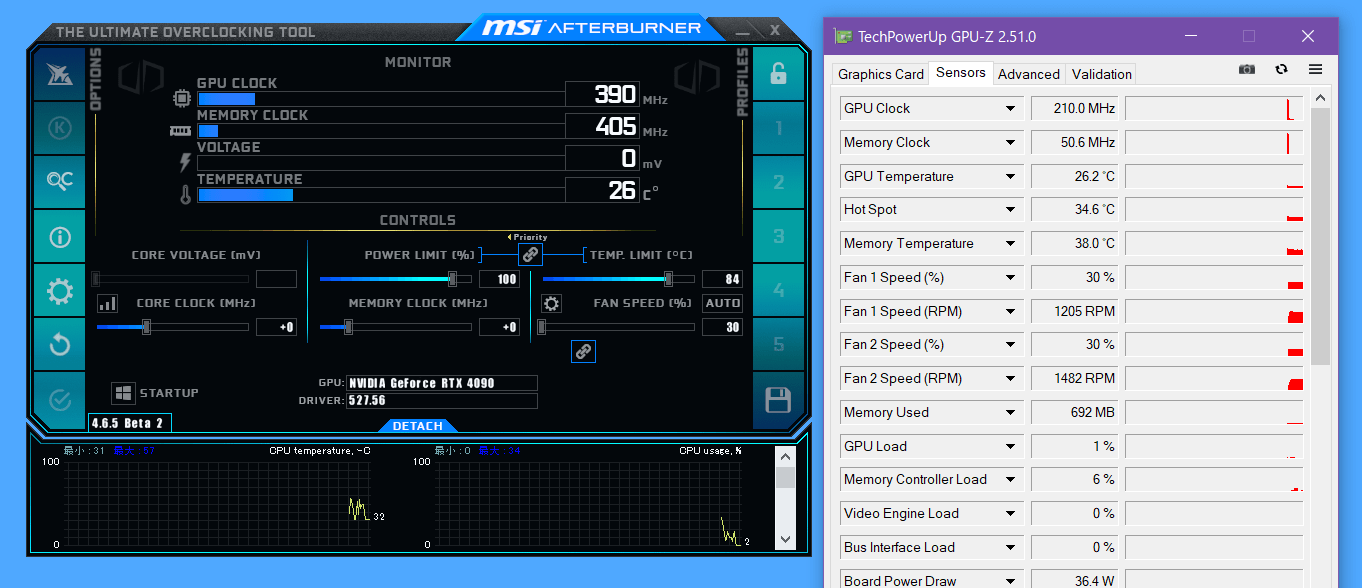Load Afterburner profile slot 2
This screenshot has height=588, width=1362.
click(x=778, y=182)
